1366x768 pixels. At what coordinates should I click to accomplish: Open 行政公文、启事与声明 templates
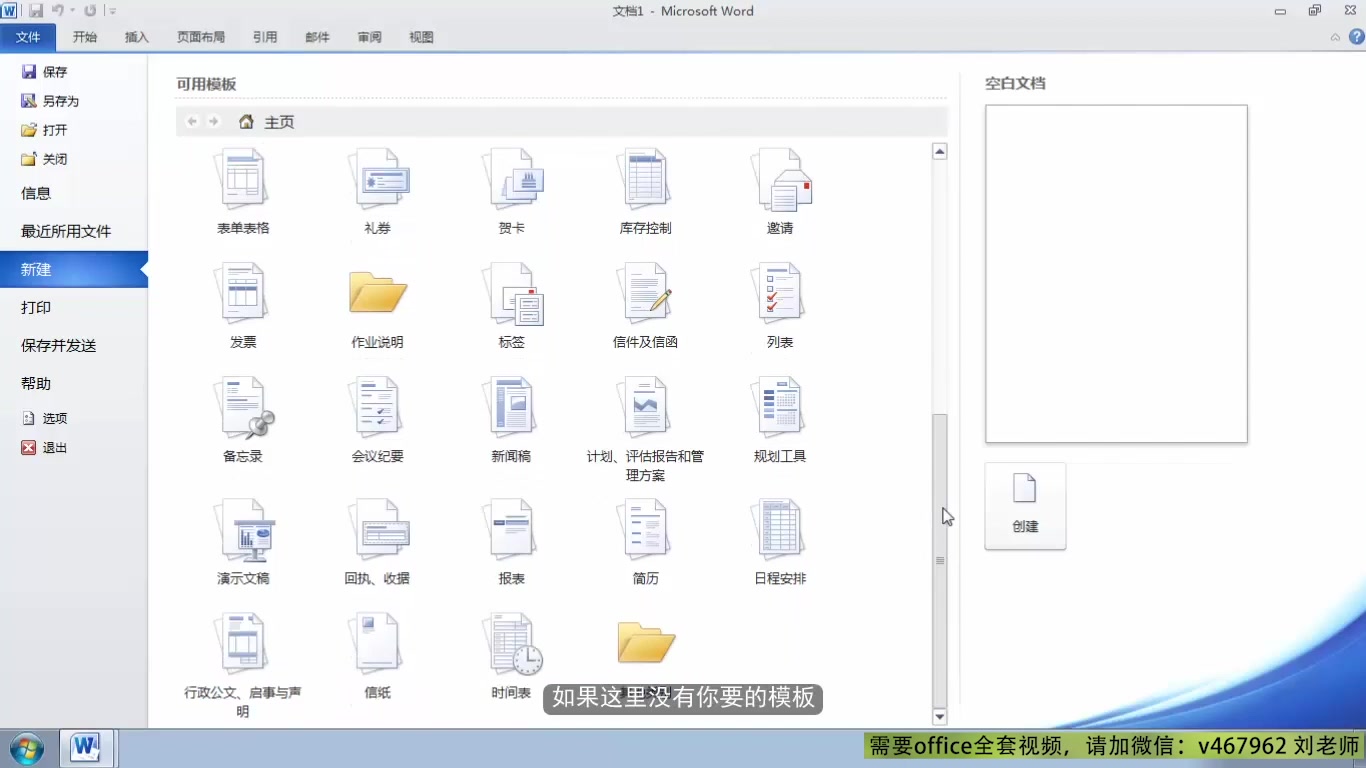(243, 666)
